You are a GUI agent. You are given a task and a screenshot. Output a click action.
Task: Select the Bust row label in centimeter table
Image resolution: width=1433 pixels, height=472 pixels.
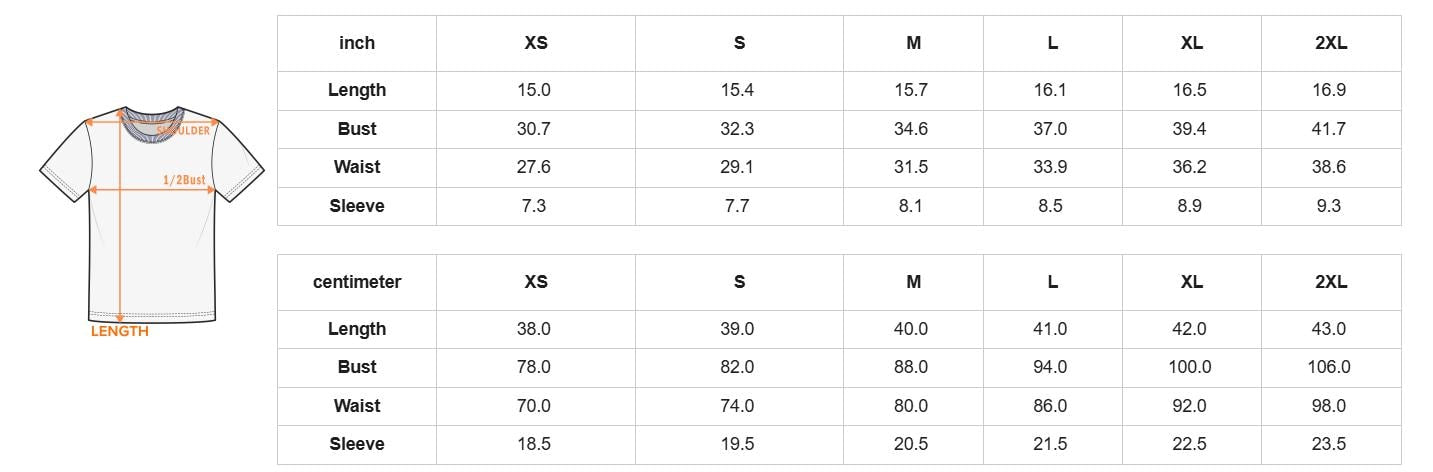[357, 367]
